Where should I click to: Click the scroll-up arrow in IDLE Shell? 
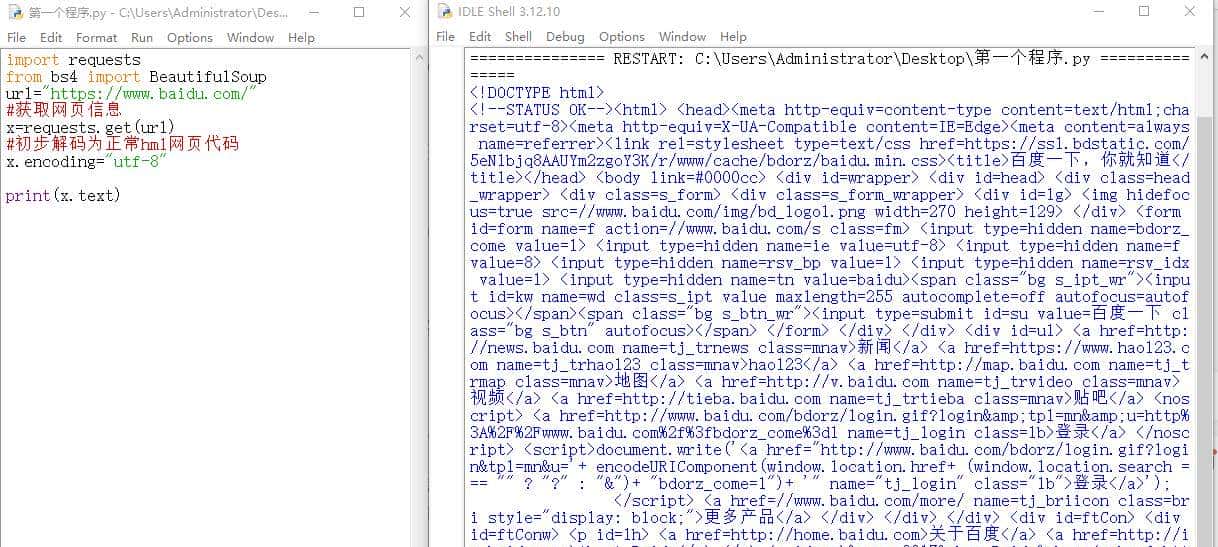1203,56
